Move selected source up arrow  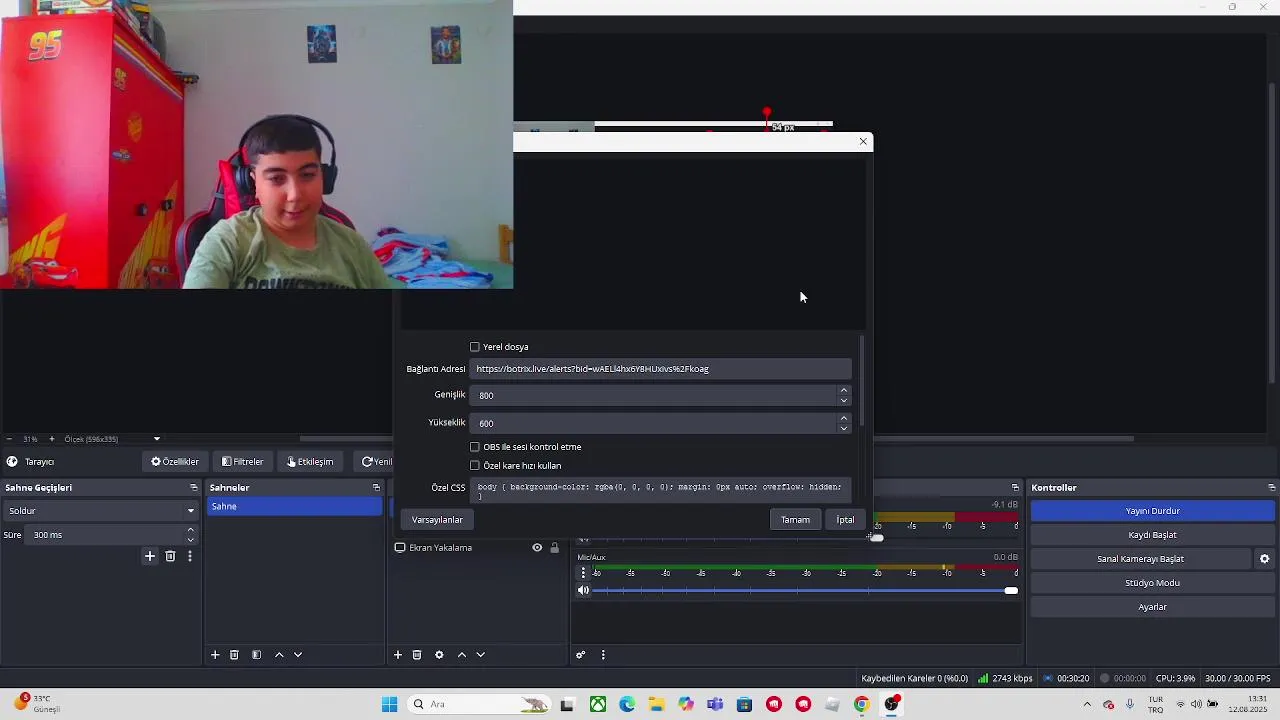pos(462,655)
